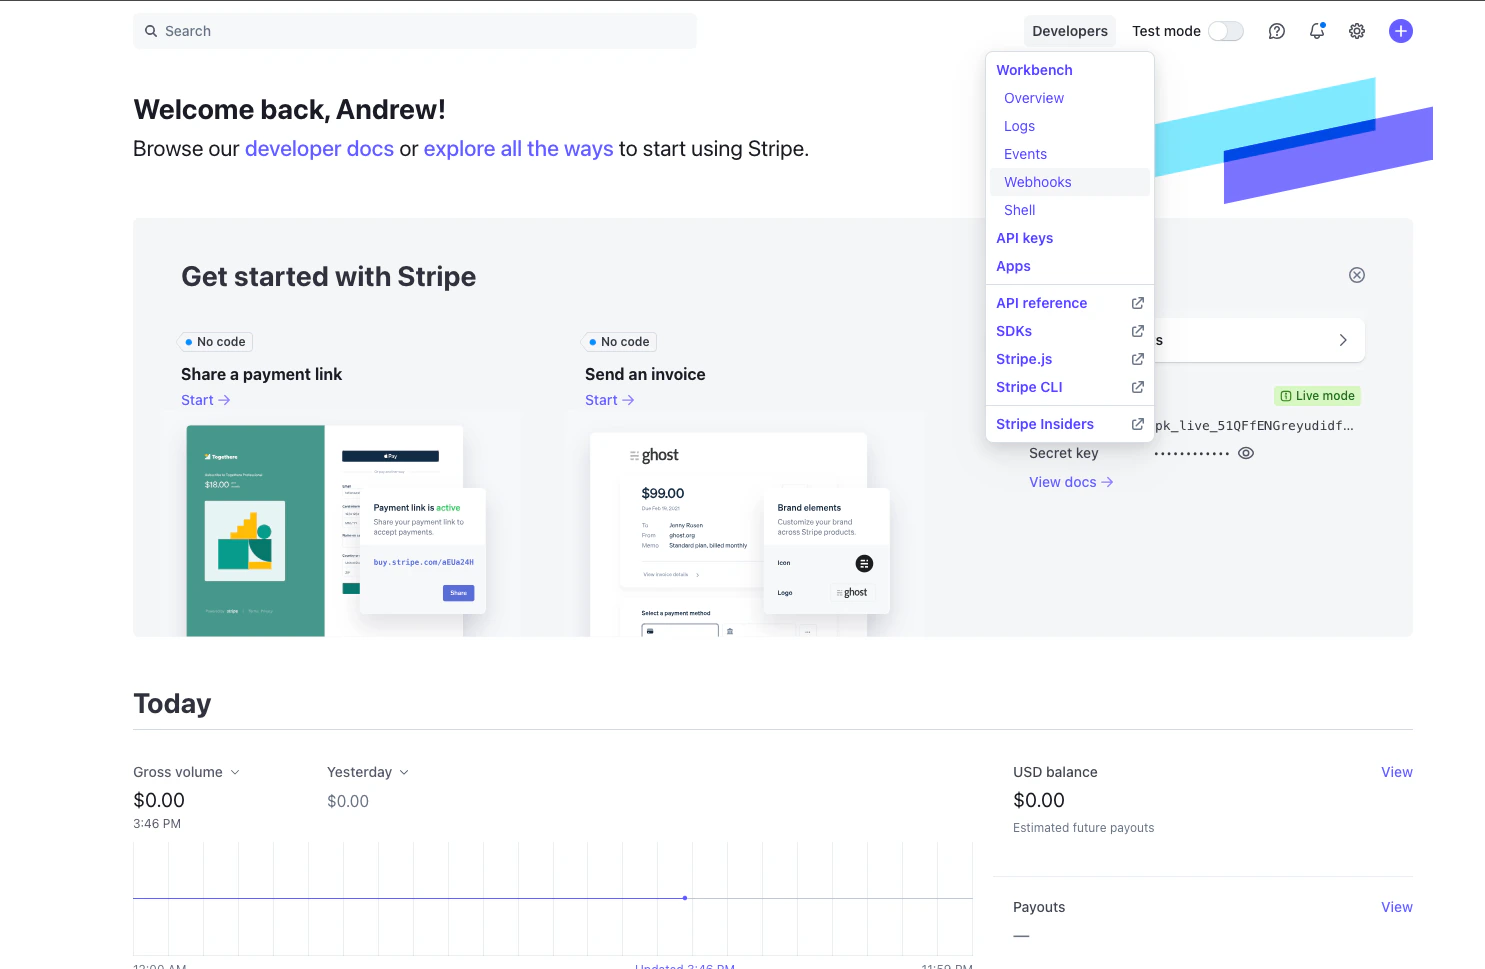The image size is (1485, 969).
Task: Select Webhooks from the Developers menu
Action: click(1037, 182)
